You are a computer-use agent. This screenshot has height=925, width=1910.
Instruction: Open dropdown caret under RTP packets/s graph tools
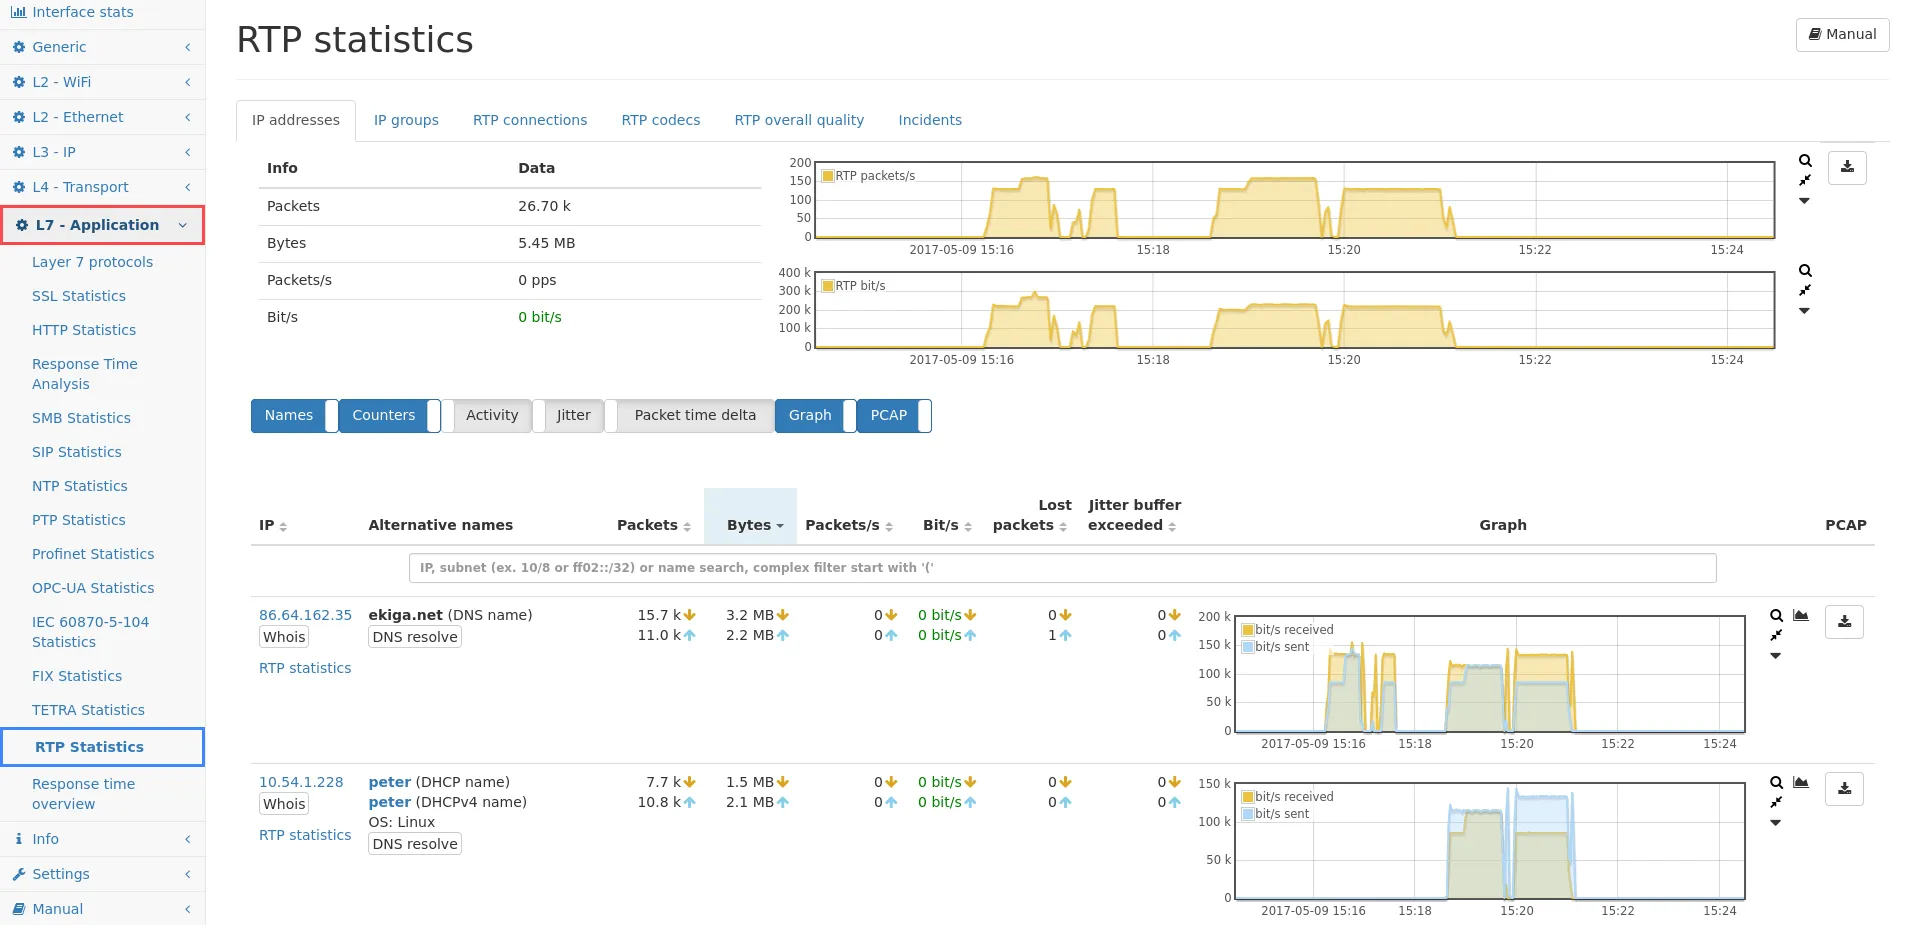click(1805, 201)
